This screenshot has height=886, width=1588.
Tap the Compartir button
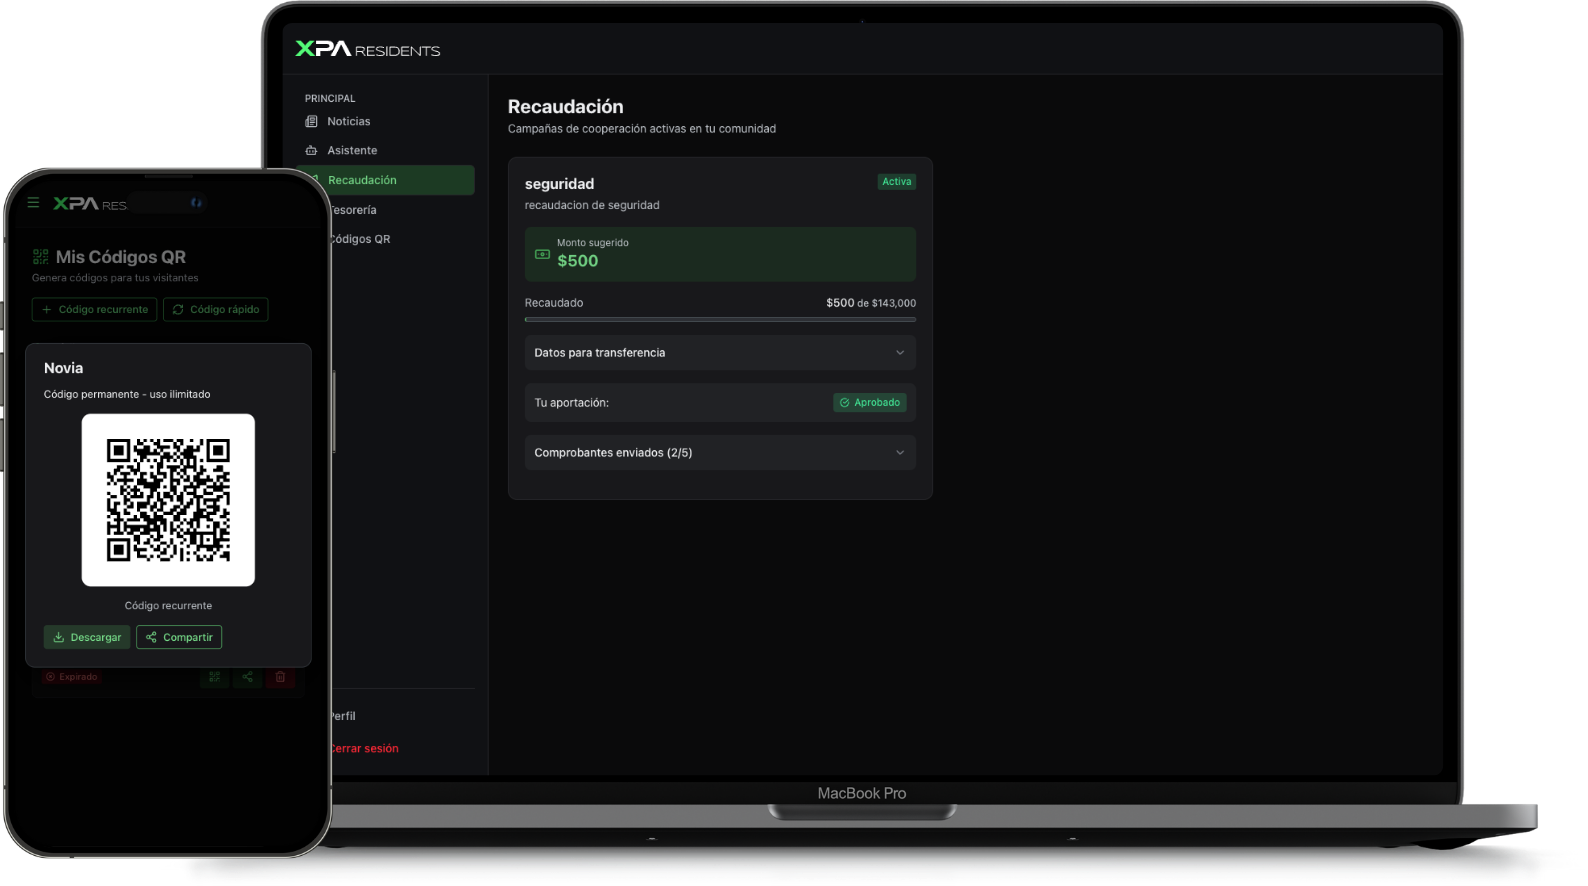pyautogui.click(x=179, y=637)
